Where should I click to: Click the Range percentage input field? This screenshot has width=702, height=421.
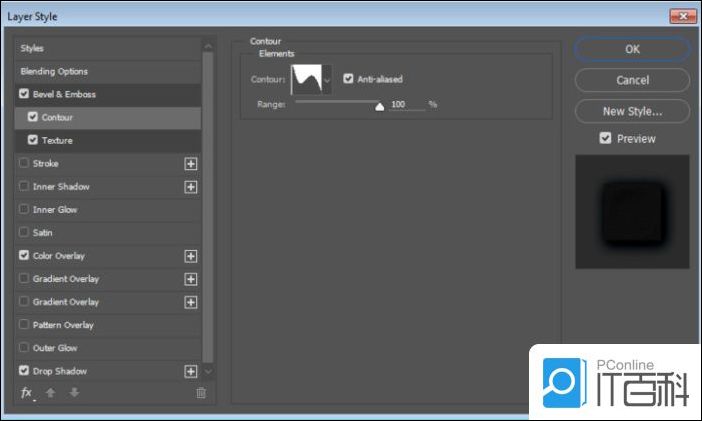click(x=407, y=104)
